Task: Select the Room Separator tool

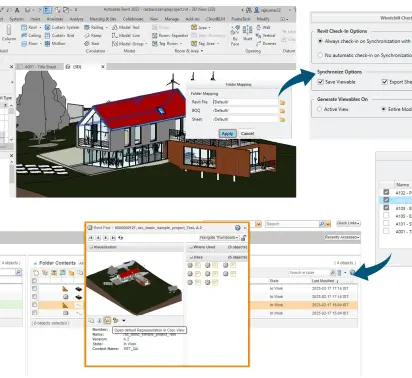Action: (170, 35)
